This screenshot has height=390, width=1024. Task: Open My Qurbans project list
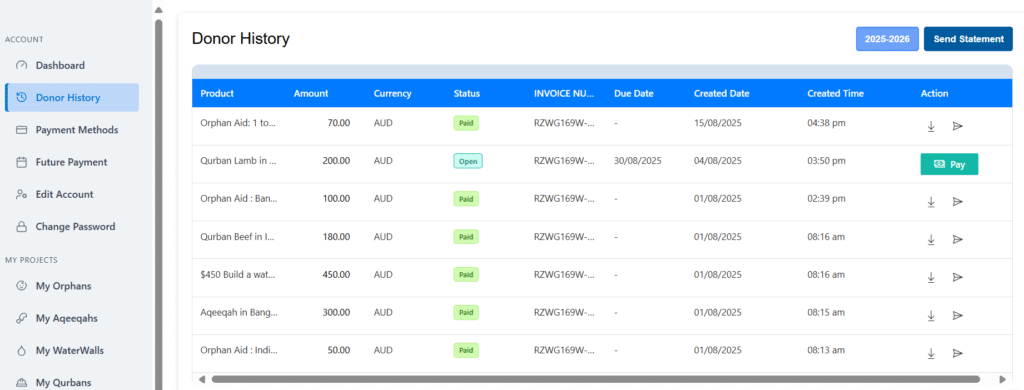72,383
